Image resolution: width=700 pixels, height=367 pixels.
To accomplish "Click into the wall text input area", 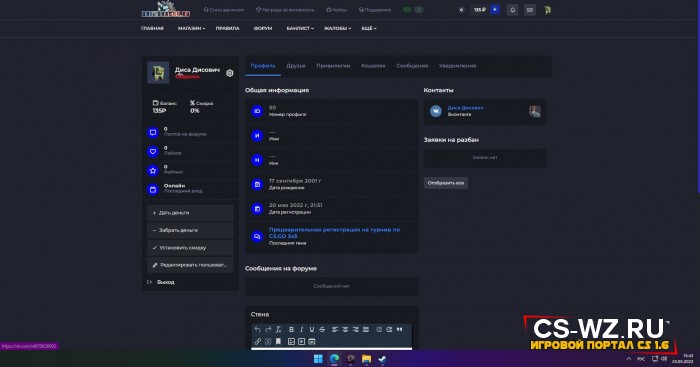I will click(x=331, y=349).
